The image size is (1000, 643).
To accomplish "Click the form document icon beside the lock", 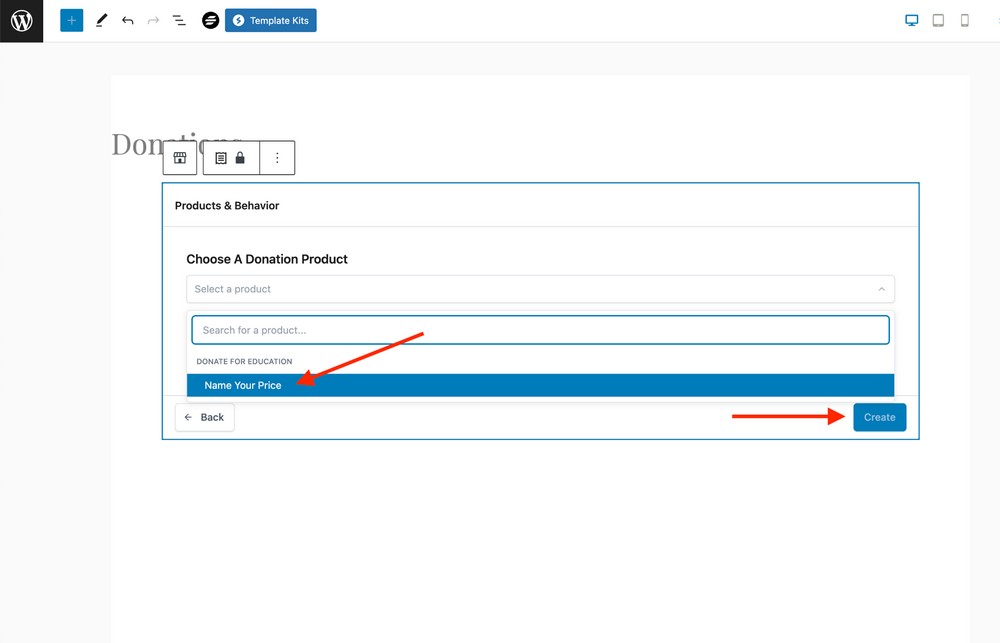I will point(220,157).
